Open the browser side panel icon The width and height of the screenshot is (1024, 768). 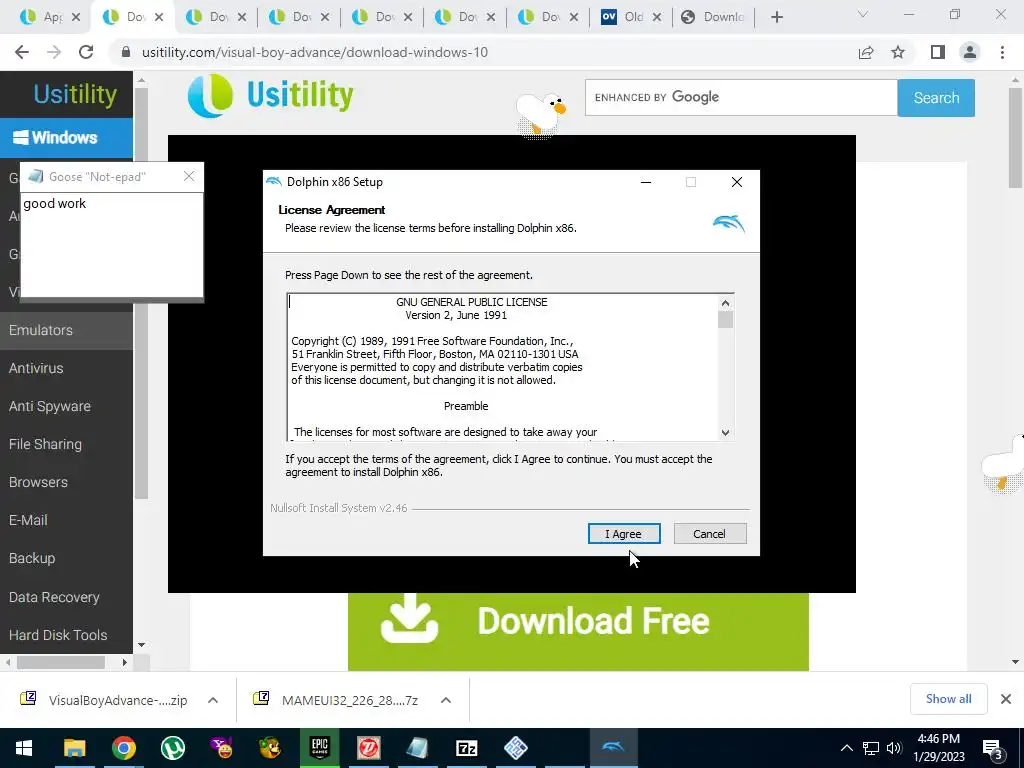tap(938, 52)
